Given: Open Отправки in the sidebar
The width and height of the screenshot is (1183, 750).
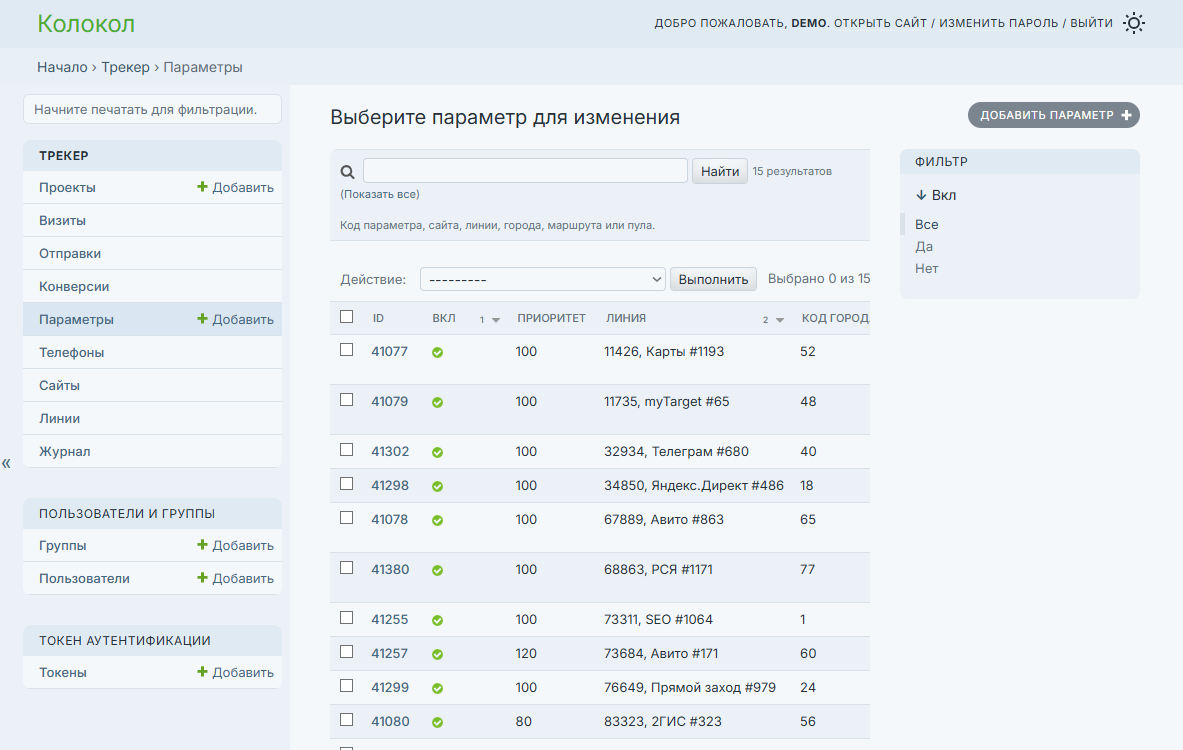Looking at the screenshot, I should 70,254.
